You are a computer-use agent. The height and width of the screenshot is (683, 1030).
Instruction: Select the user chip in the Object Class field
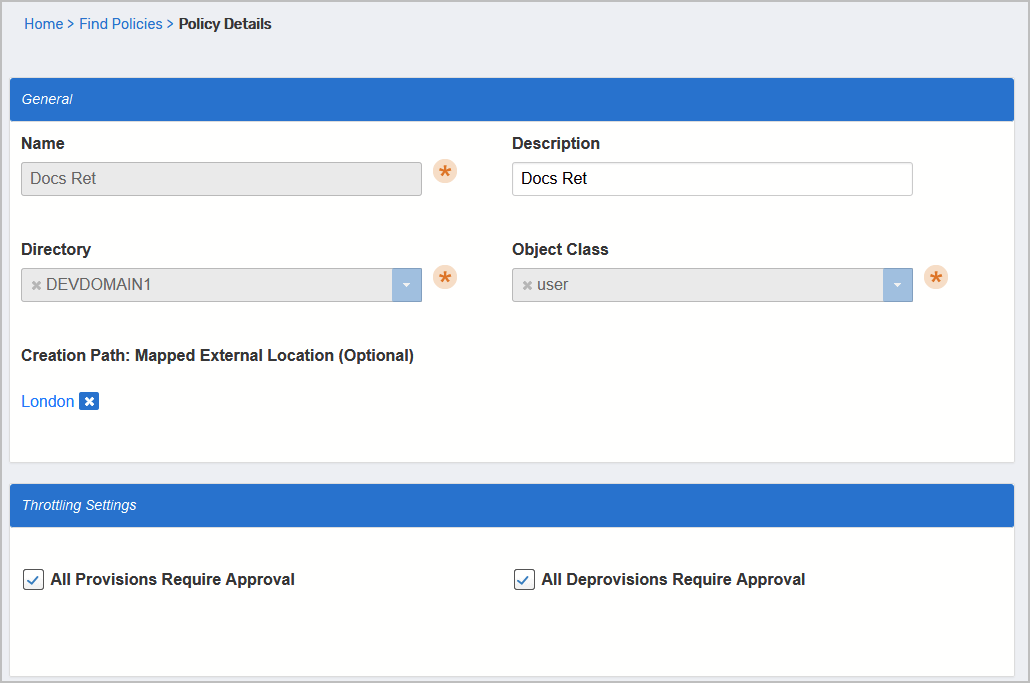[555, 285]
